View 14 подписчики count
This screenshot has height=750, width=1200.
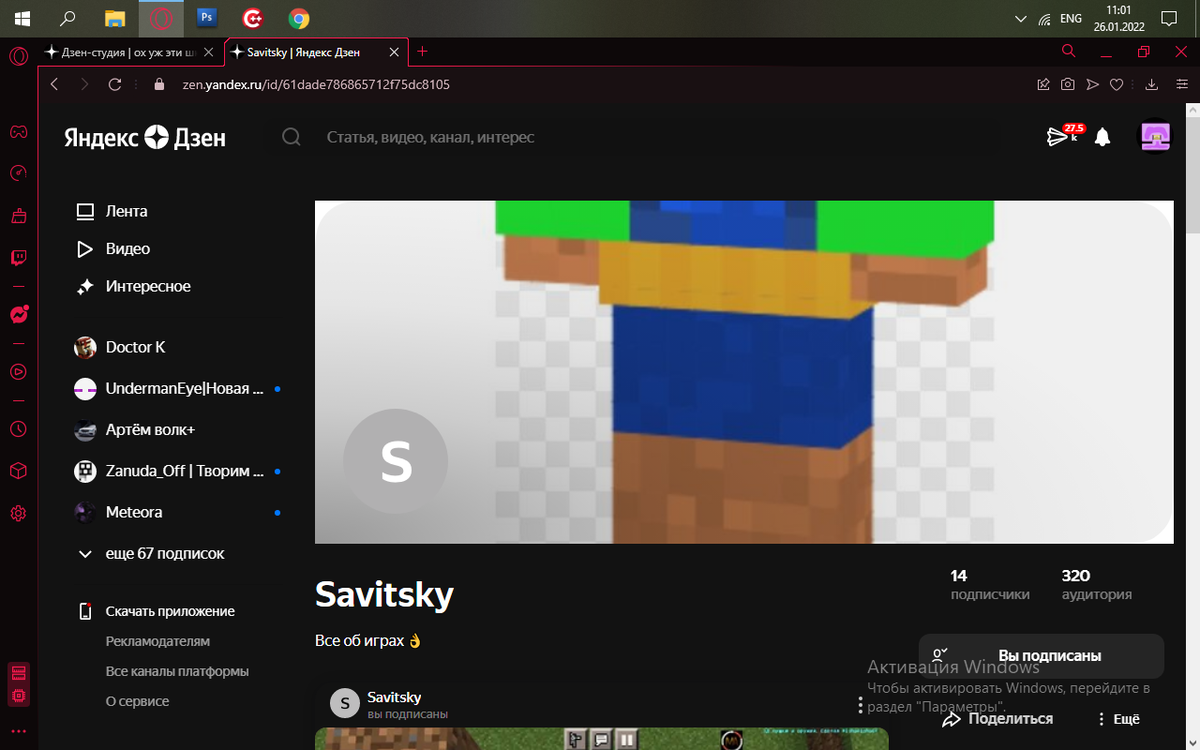point(989,585)
